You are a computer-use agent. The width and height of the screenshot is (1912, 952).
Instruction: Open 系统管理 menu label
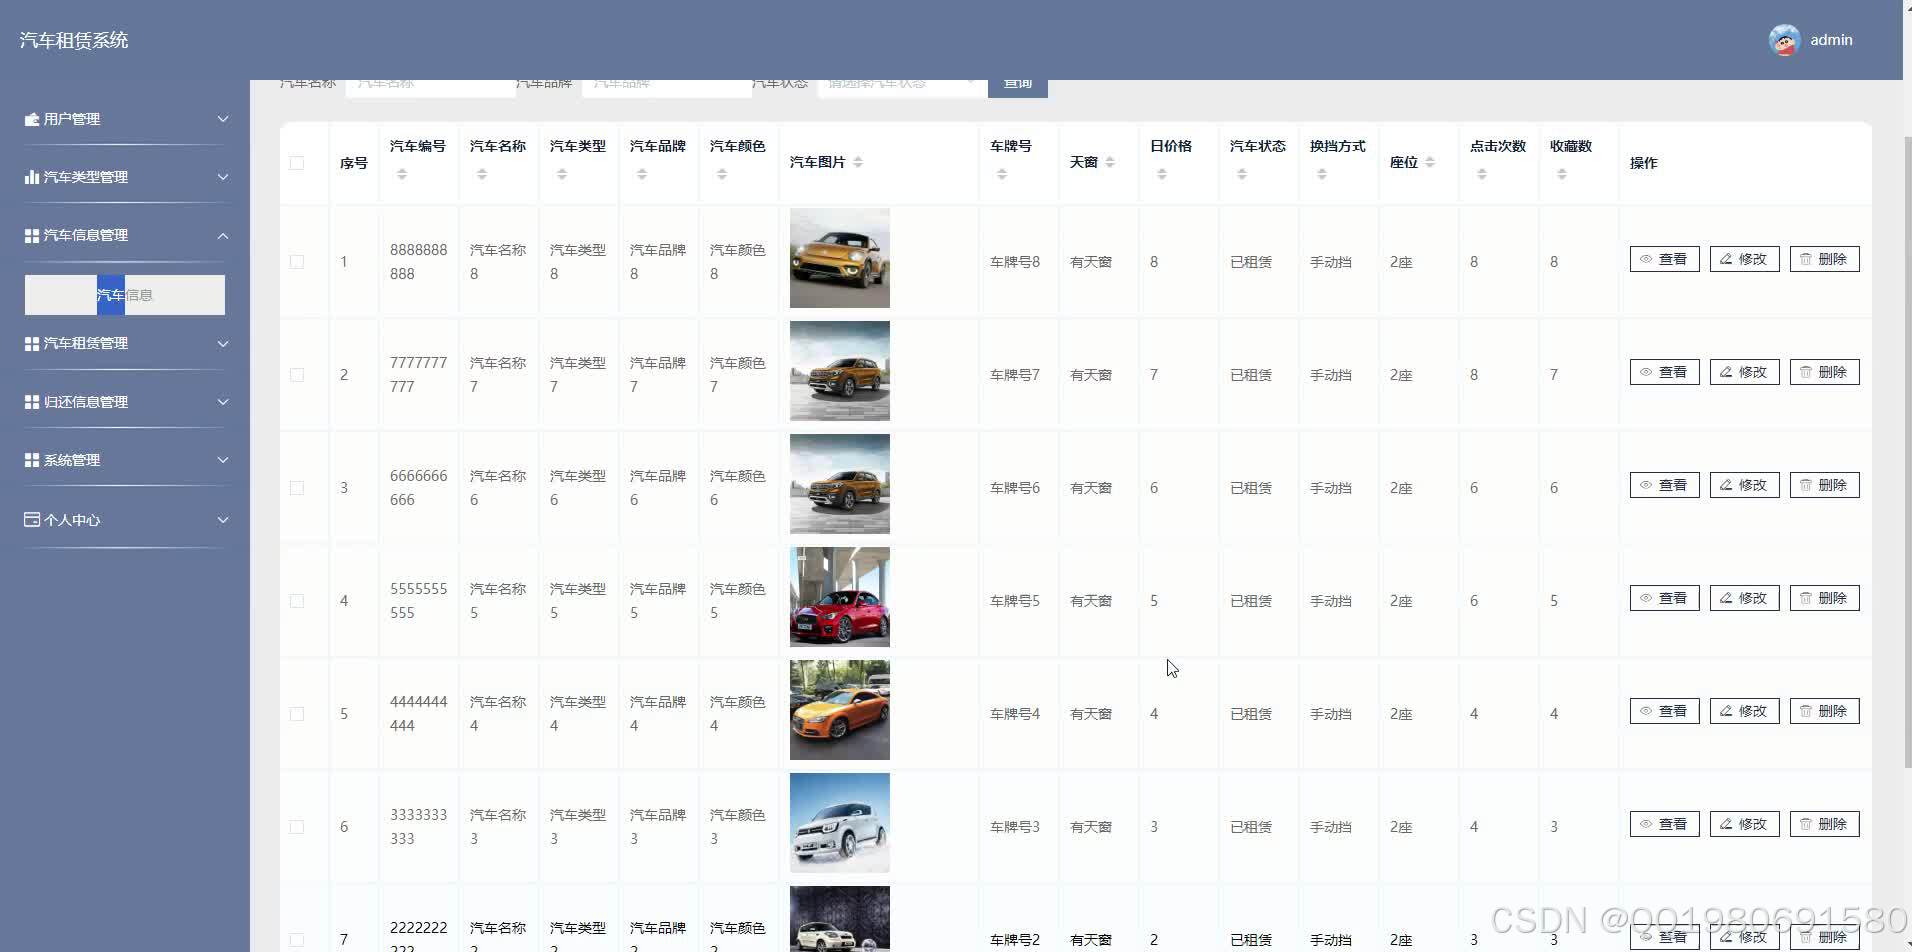[72, 460]
